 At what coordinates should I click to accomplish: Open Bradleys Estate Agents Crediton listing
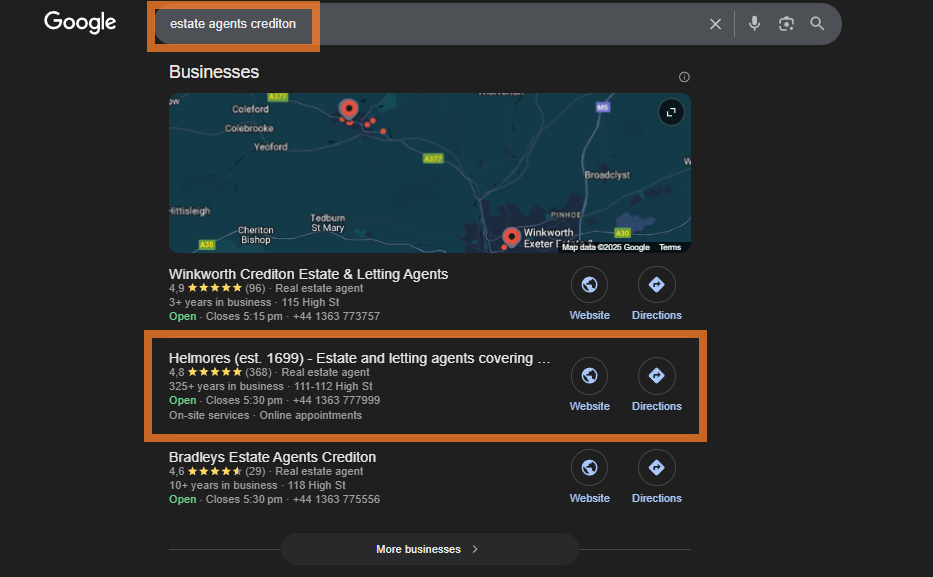pos(272,457)
